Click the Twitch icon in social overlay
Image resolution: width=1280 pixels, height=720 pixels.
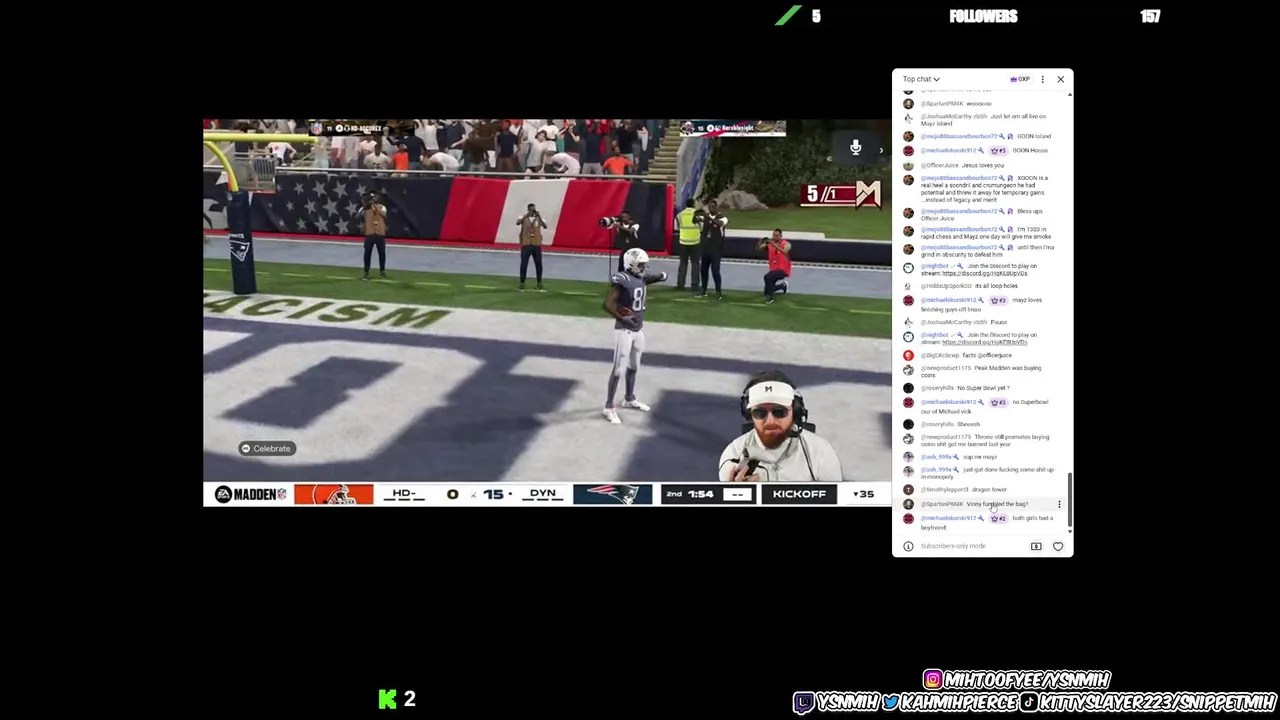[804, 703]
